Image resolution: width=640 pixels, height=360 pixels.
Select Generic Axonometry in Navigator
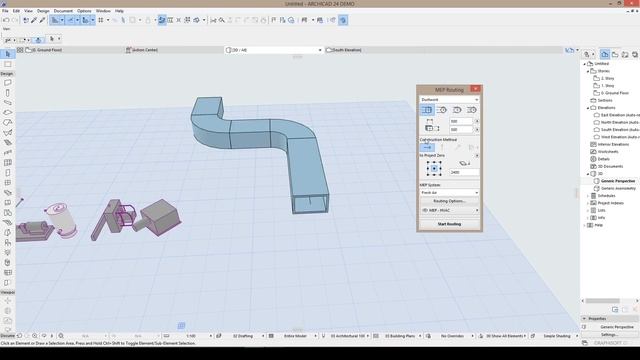pyautogui.click(x=618, y=189)
